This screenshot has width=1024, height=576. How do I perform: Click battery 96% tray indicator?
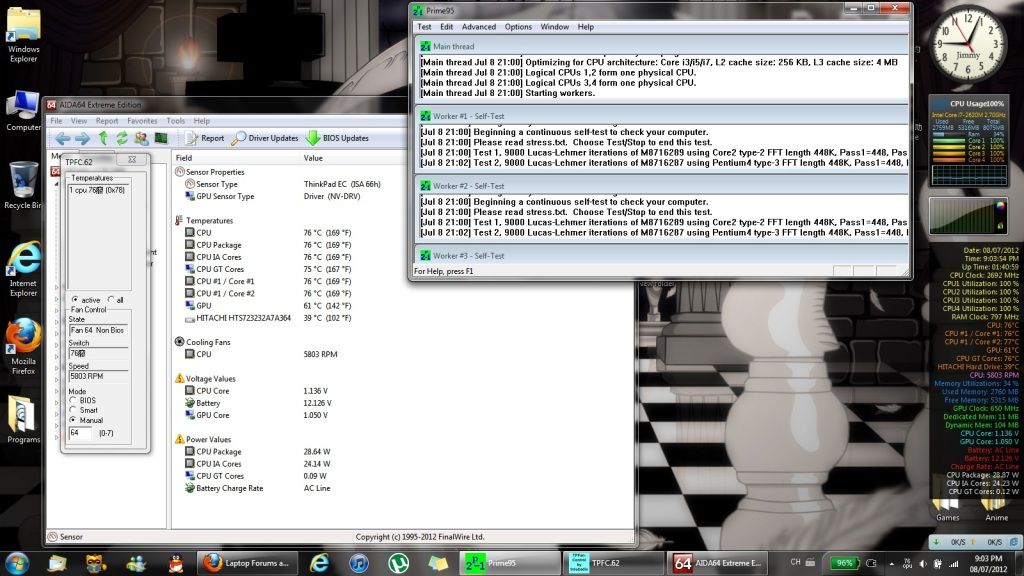pyautogui.click(x=844, y=563)
